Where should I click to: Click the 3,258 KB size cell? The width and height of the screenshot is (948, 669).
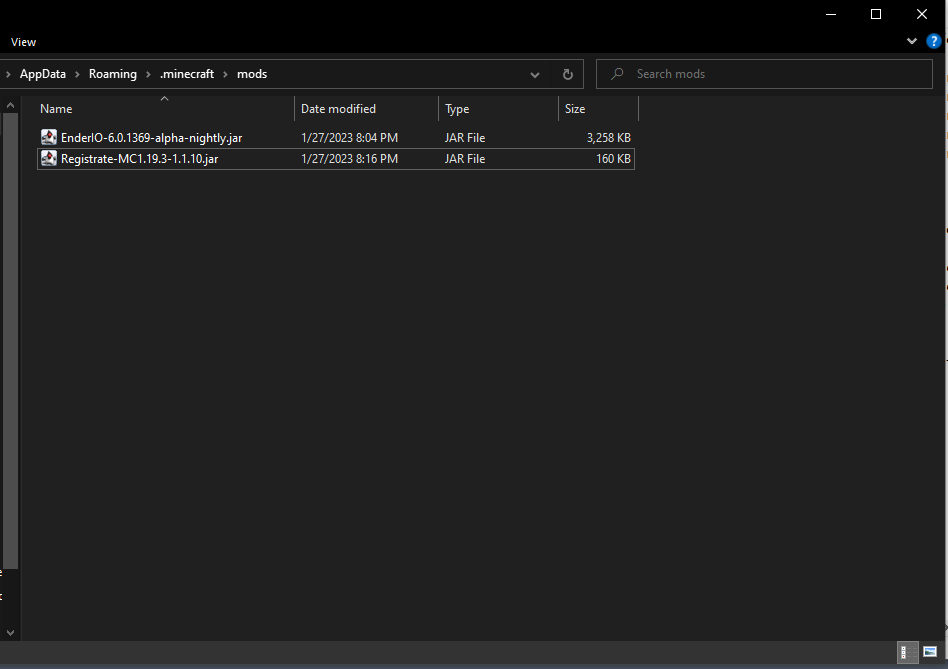click(608, 138)
